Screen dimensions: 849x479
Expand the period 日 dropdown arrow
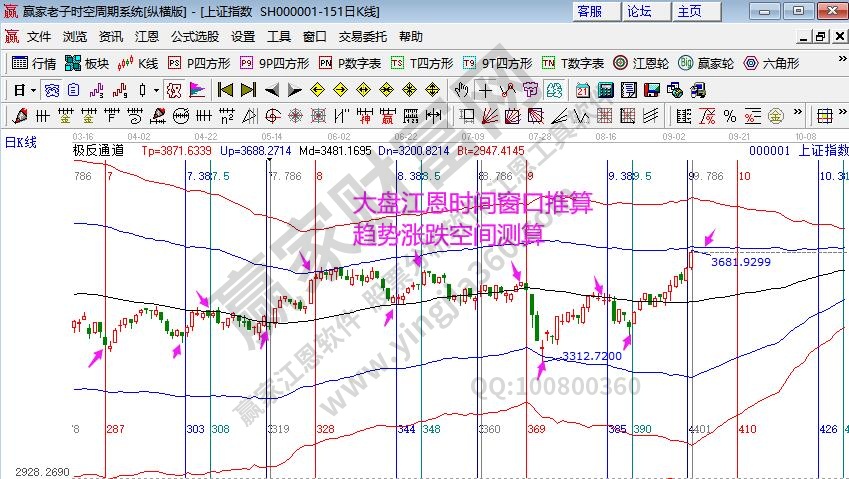[33, 90]
